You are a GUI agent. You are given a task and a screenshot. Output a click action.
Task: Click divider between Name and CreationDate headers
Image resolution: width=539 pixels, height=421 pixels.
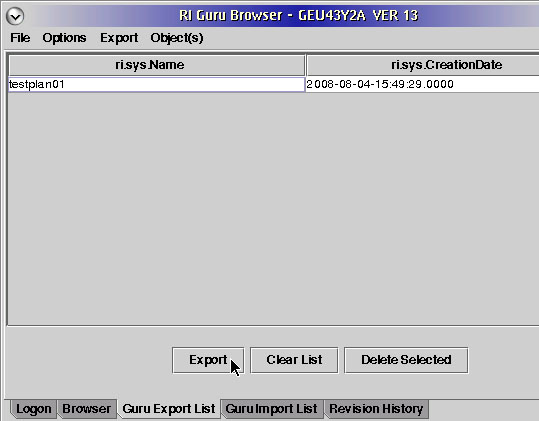[306, 65]
